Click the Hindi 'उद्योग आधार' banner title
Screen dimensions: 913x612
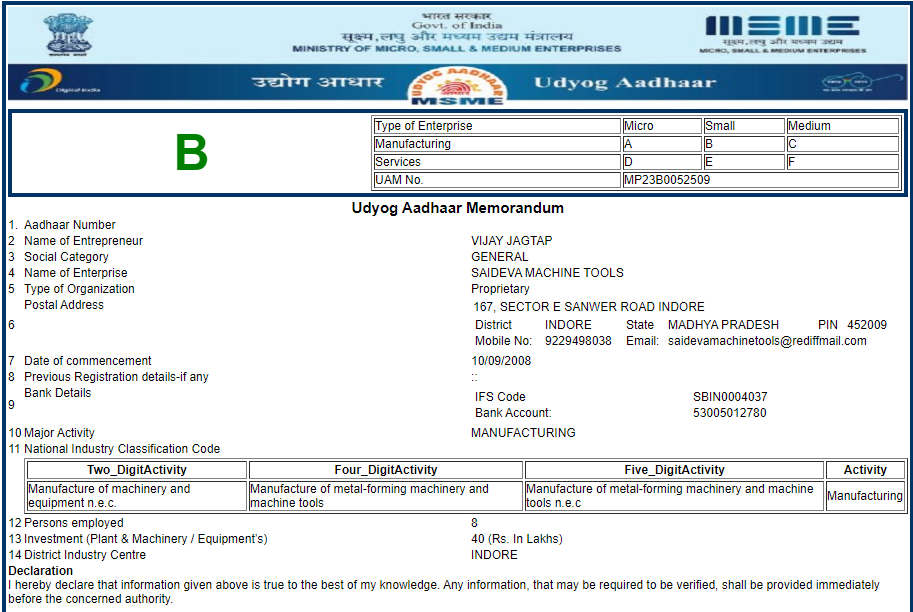[x=317, y=83]
